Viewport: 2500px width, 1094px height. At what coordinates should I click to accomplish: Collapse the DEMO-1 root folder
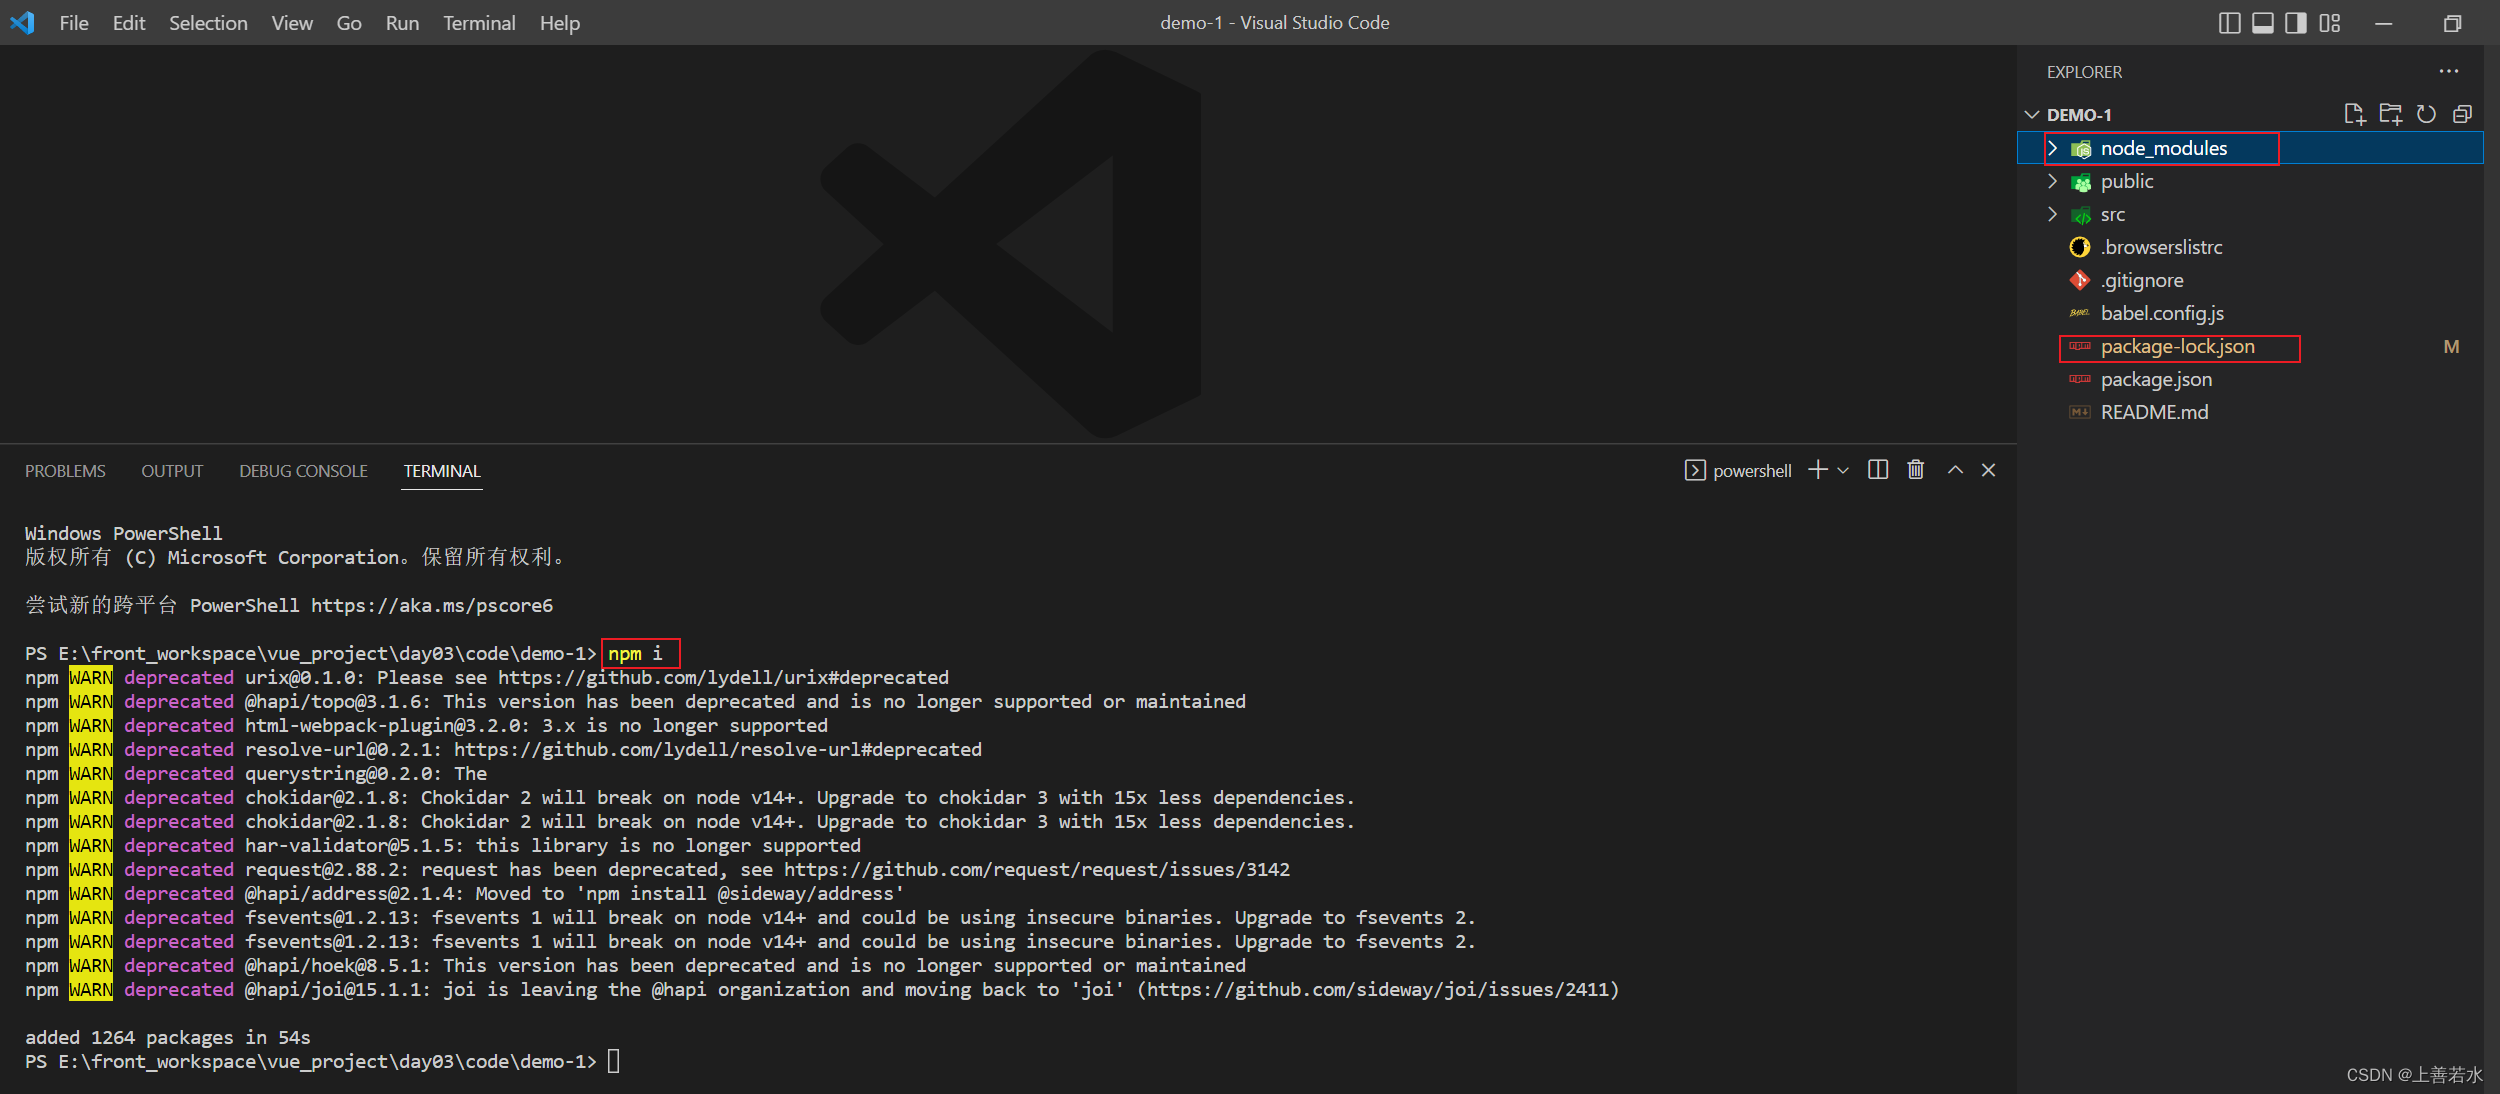(x=2032, y=115)
